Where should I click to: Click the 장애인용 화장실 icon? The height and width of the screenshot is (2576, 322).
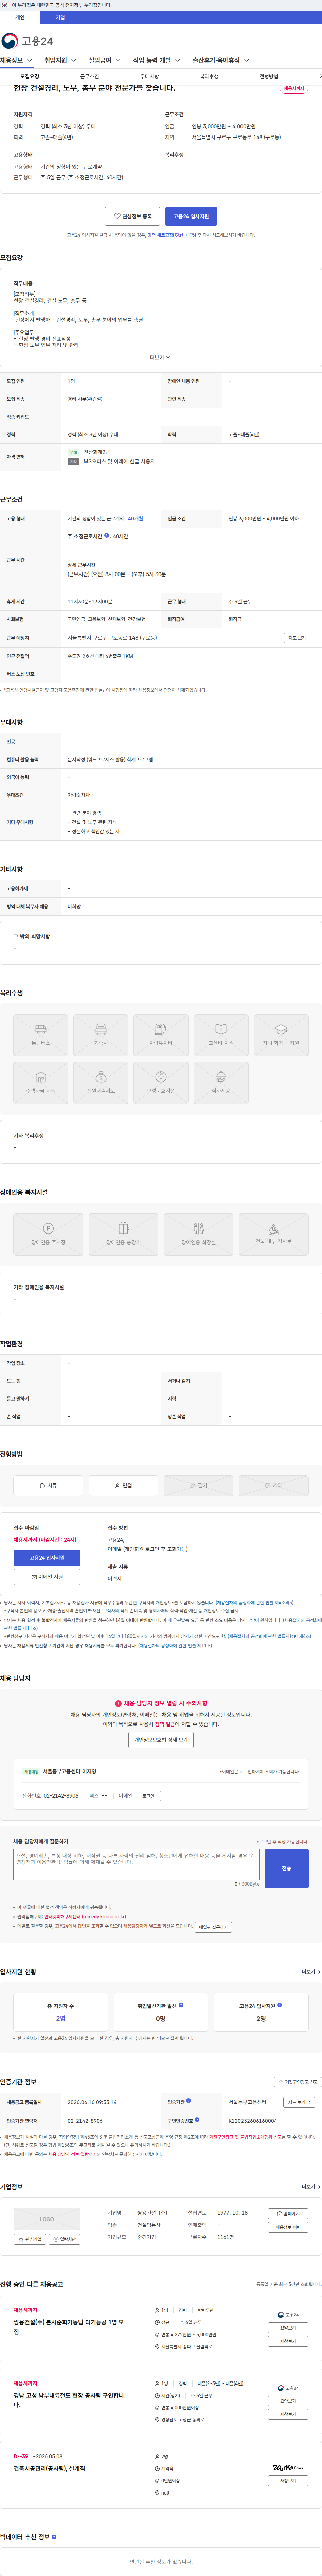pos(198,1234)
